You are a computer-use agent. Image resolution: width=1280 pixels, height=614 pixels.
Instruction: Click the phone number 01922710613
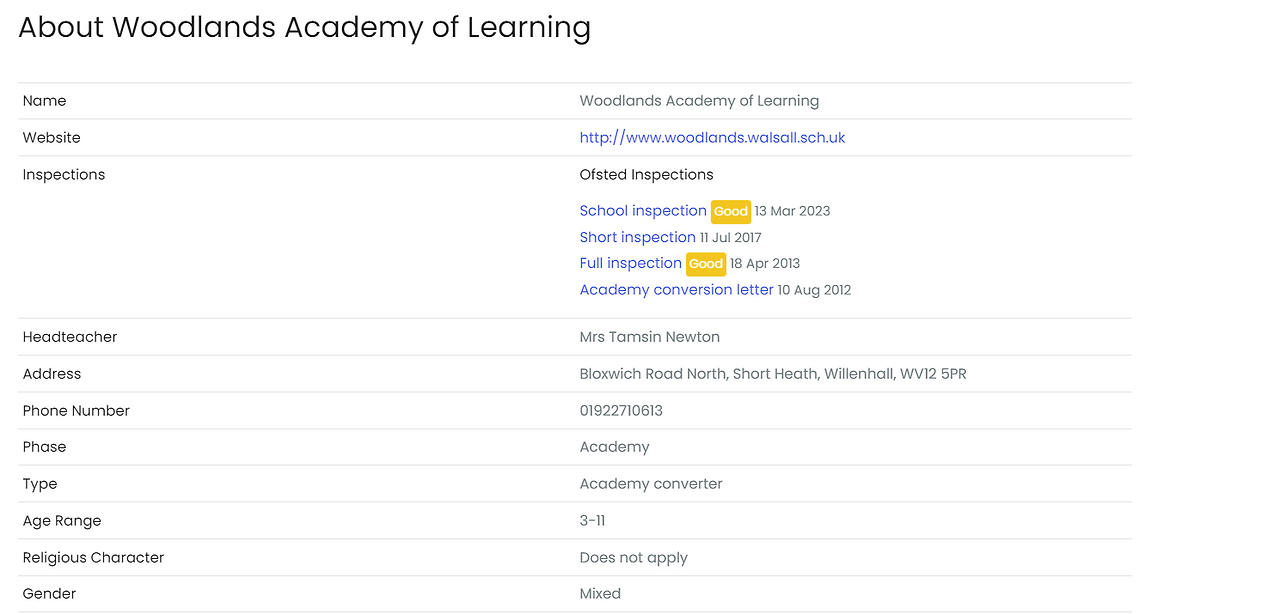(621, 411)
